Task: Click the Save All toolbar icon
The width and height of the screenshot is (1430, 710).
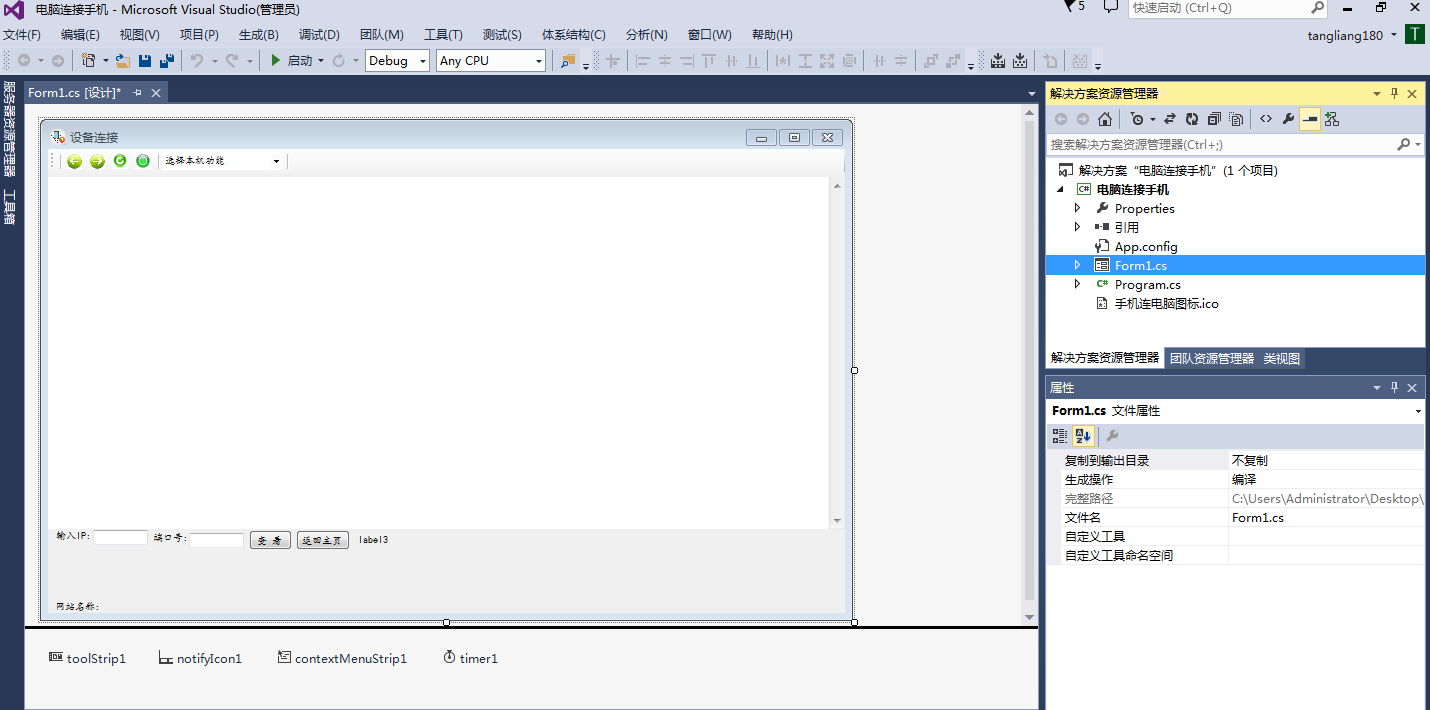Action: pos(166,61)
